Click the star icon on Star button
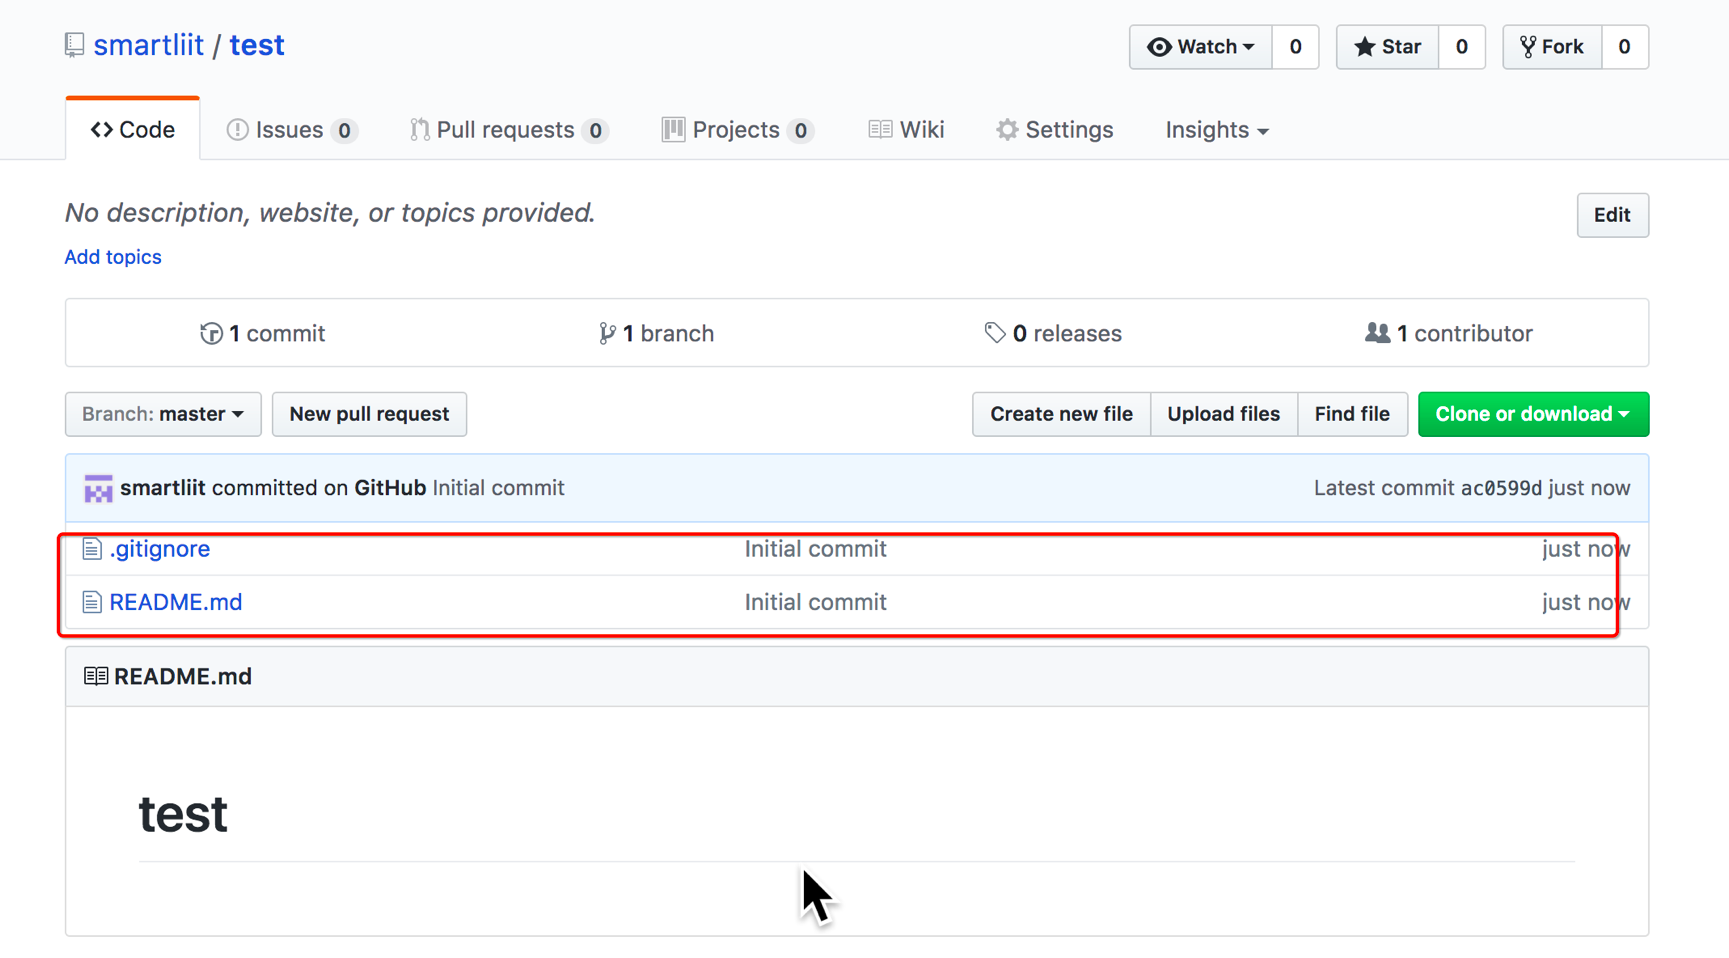The width and height of the screenshot is (1729, 958). coord(1364,47)
